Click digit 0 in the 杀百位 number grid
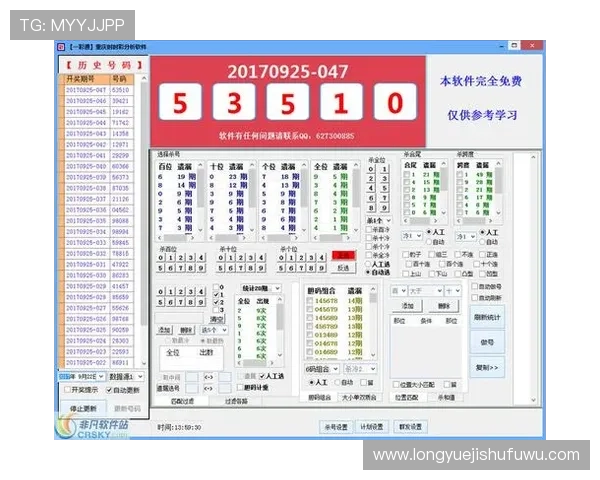The height and width of the screenshot is (480, 600). coord(163,257)
